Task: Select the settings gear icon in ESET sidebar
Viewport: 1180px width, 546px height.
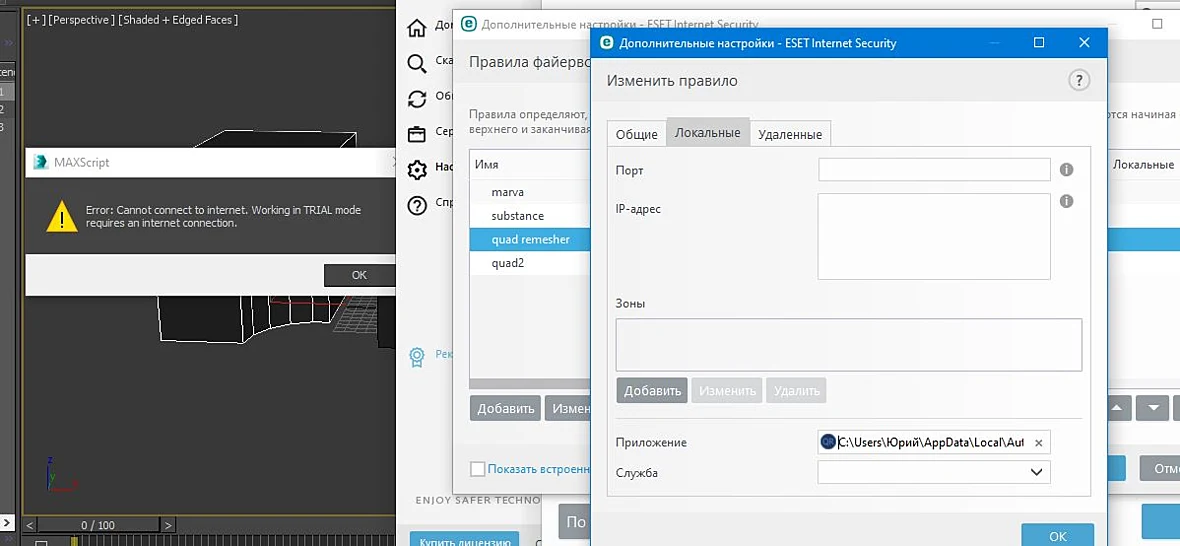Action: coord(416,169)
